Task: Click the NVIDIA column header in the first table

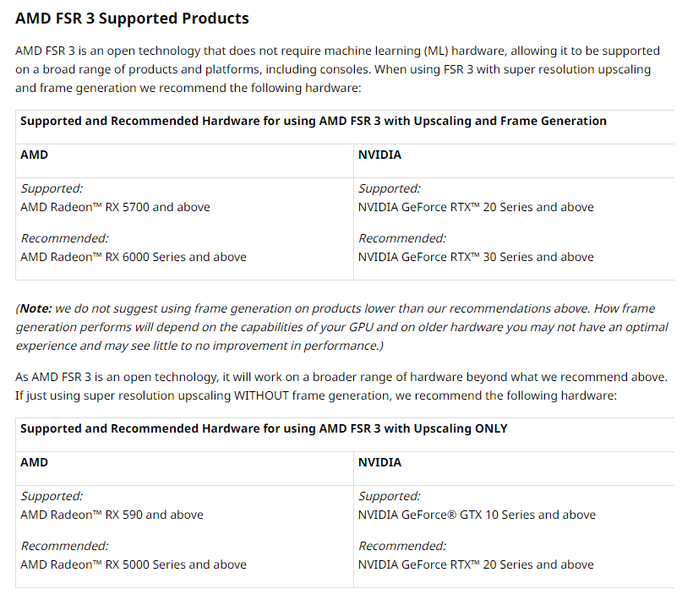Action: click(x=380, y=156)
